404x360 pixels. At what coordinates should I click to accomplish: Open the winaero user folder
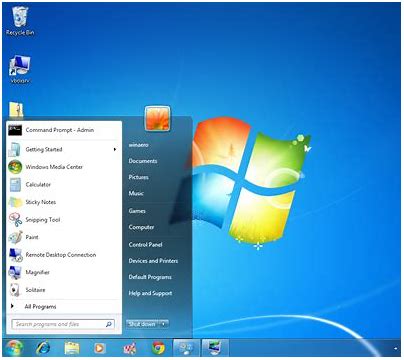pos(138,145)
